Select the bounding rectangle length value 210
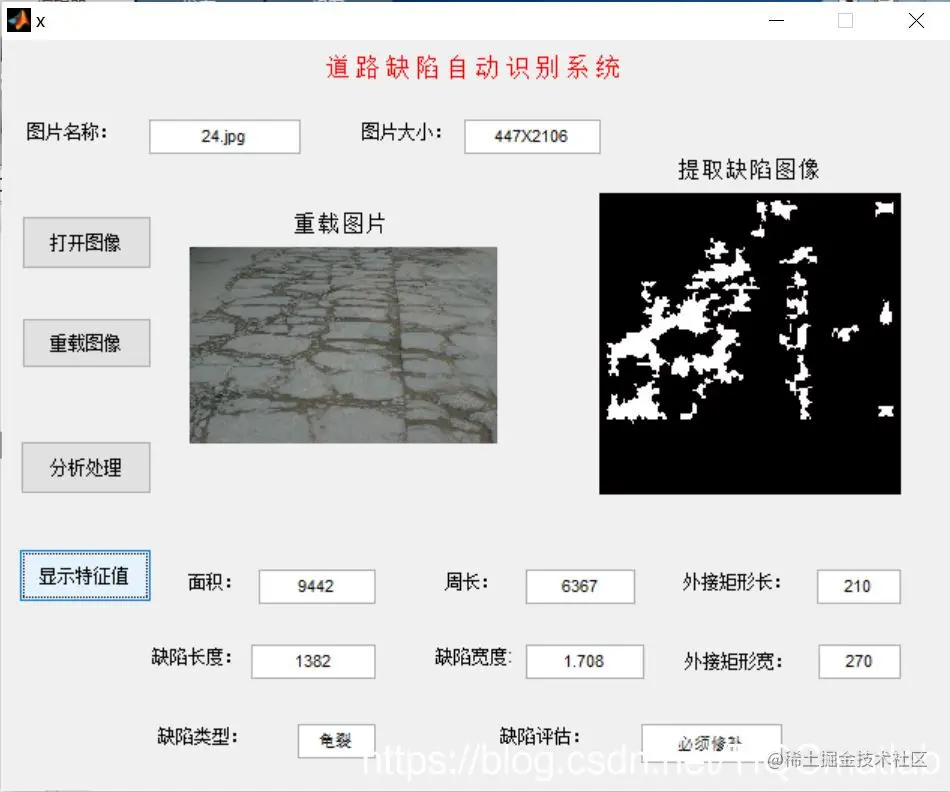Image resolution: width=950 pixels, height=792 pixels. [x=858, y=587]
